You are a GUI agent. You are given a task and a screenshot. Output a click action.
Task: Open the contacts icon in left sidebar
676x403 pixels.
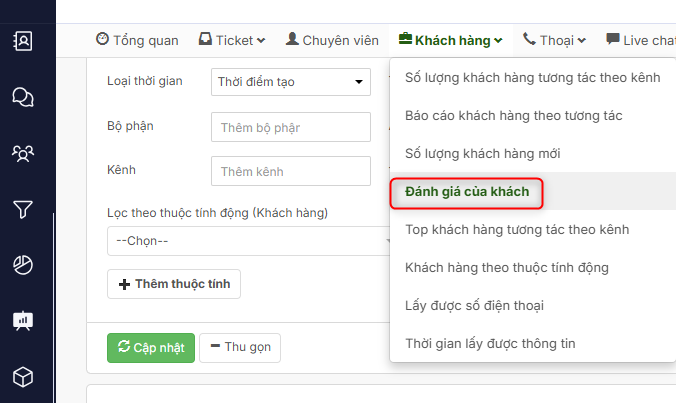22,41
